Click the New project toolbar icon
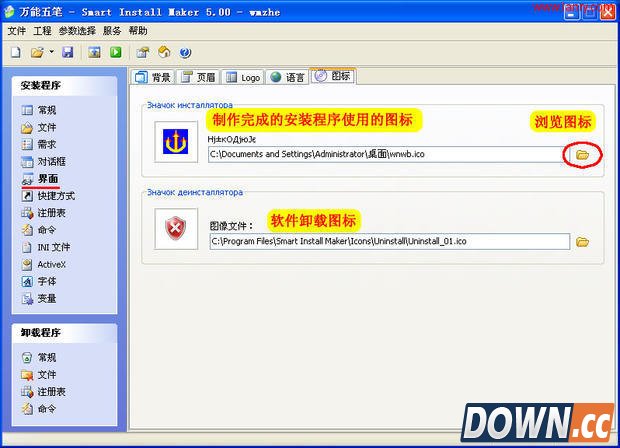The width and height of the screenshot is (620, 448). click(x=16, y=52)
